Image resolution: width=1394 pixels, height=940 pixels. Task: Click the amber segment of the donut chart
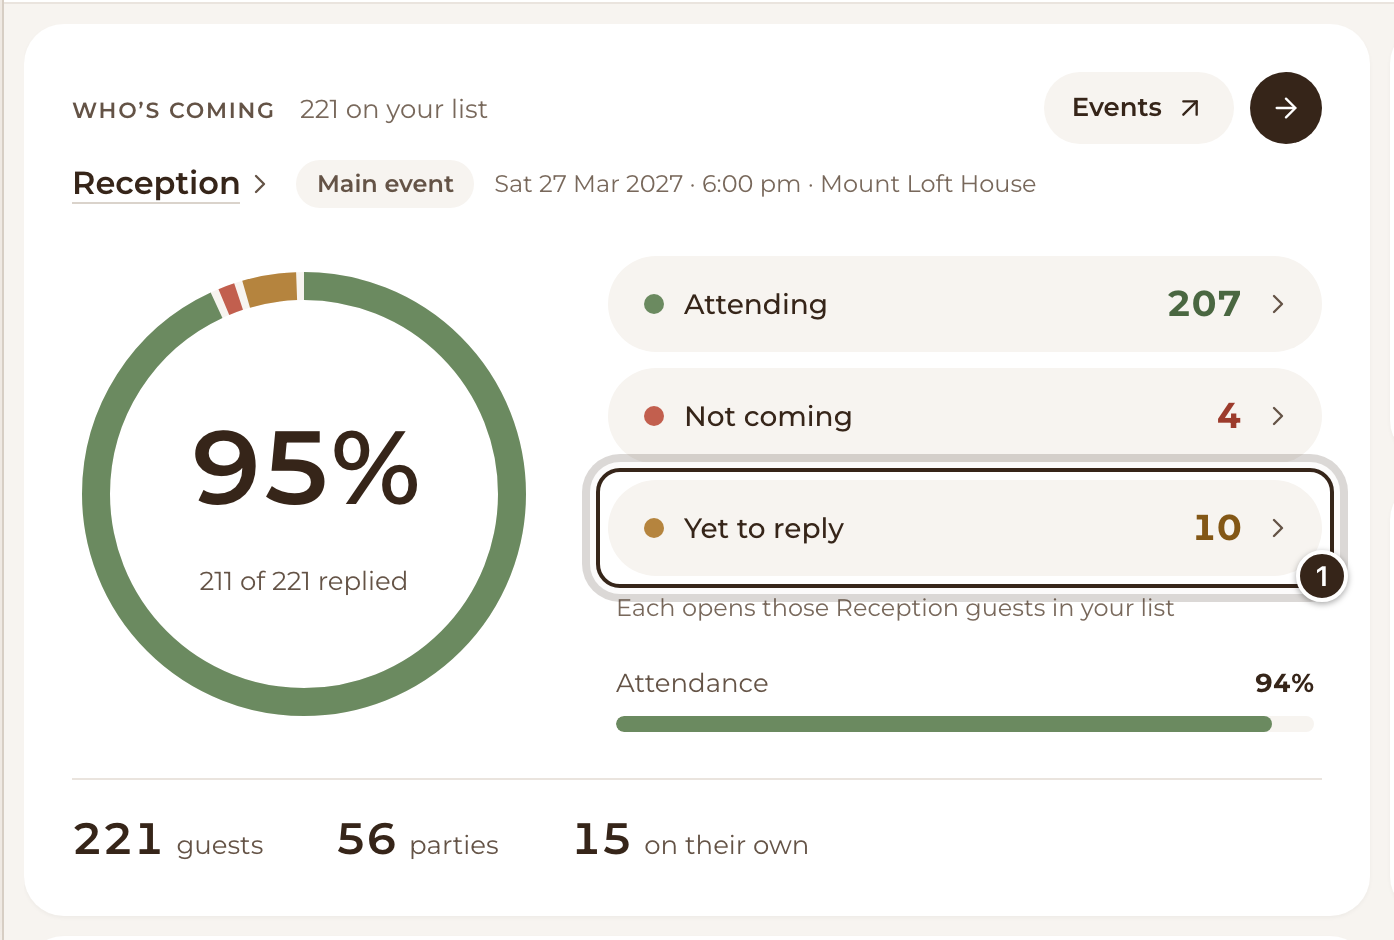[x=271, y=289]
